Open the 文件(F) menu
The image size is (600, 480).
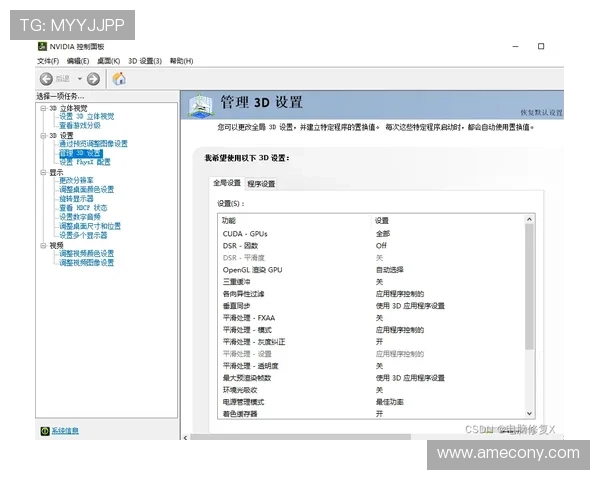click(48, 61)
